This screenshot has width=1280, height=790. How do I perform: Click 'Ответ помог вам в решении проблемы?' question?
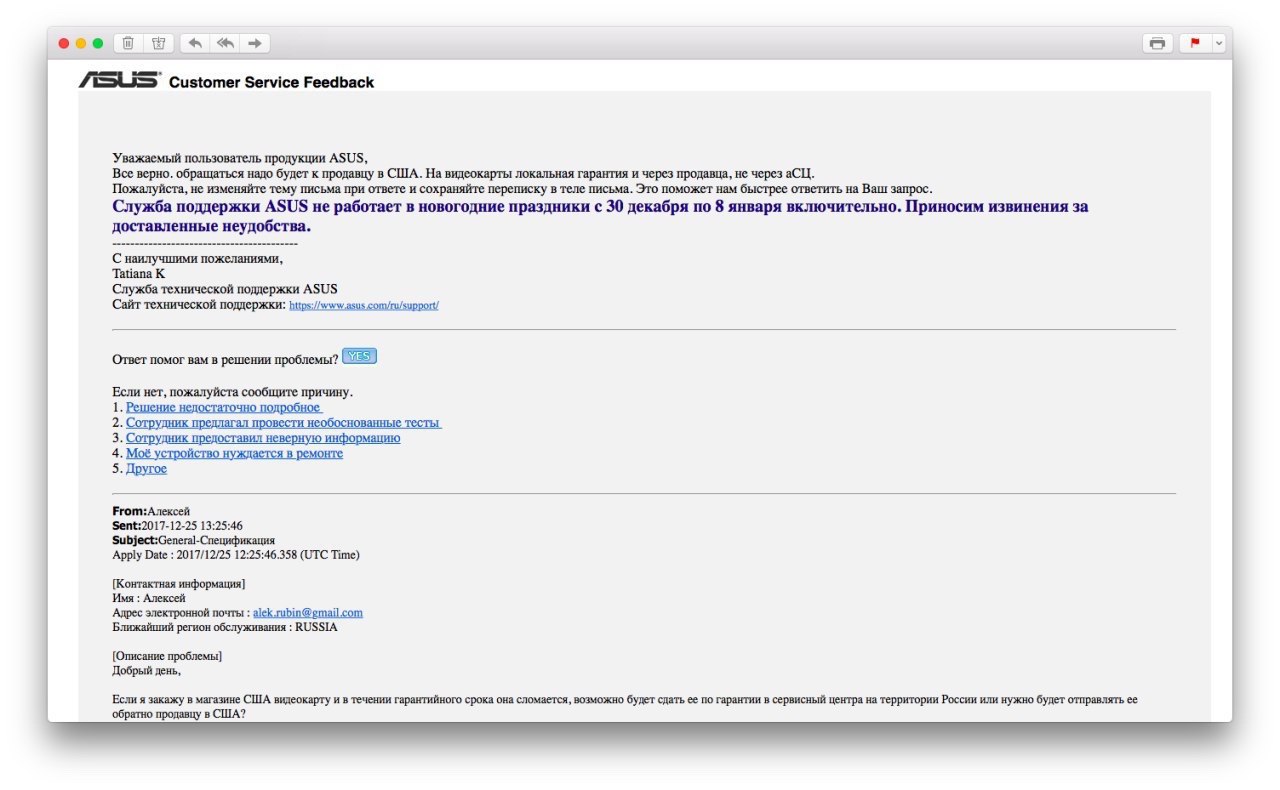tap(225, 359)
